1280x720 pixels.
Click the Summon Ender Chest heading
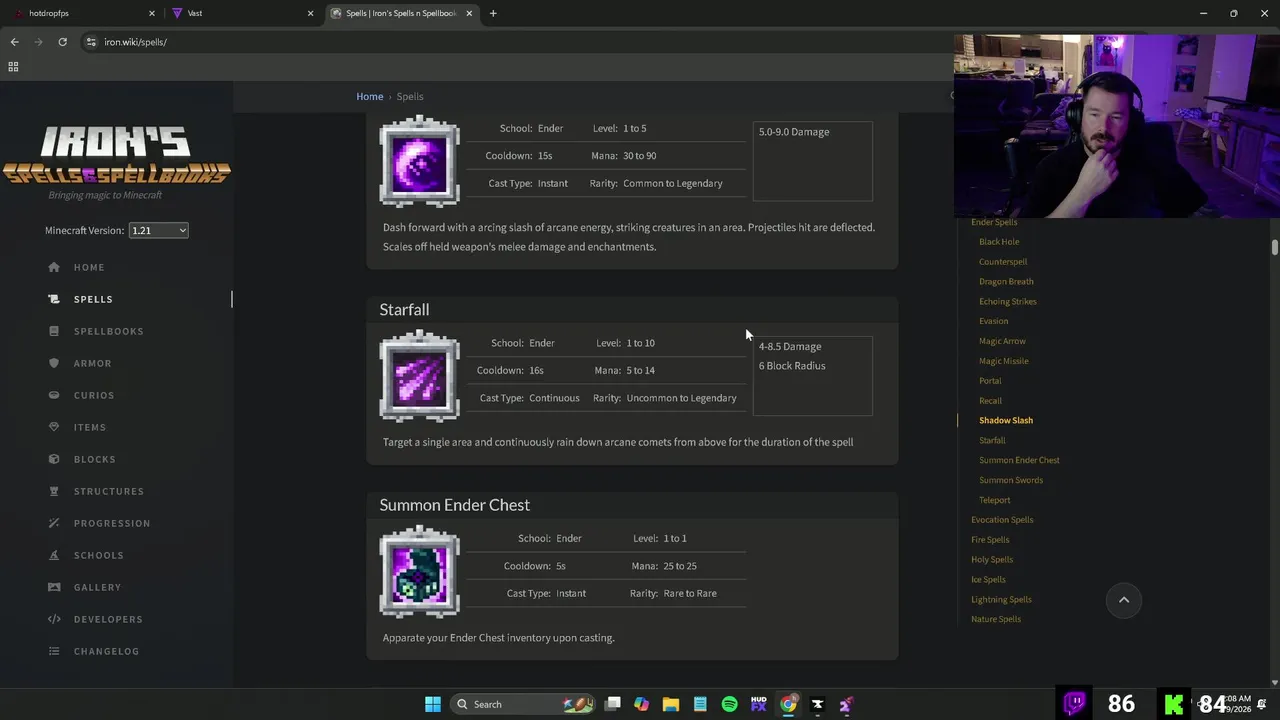pos(454,505)
